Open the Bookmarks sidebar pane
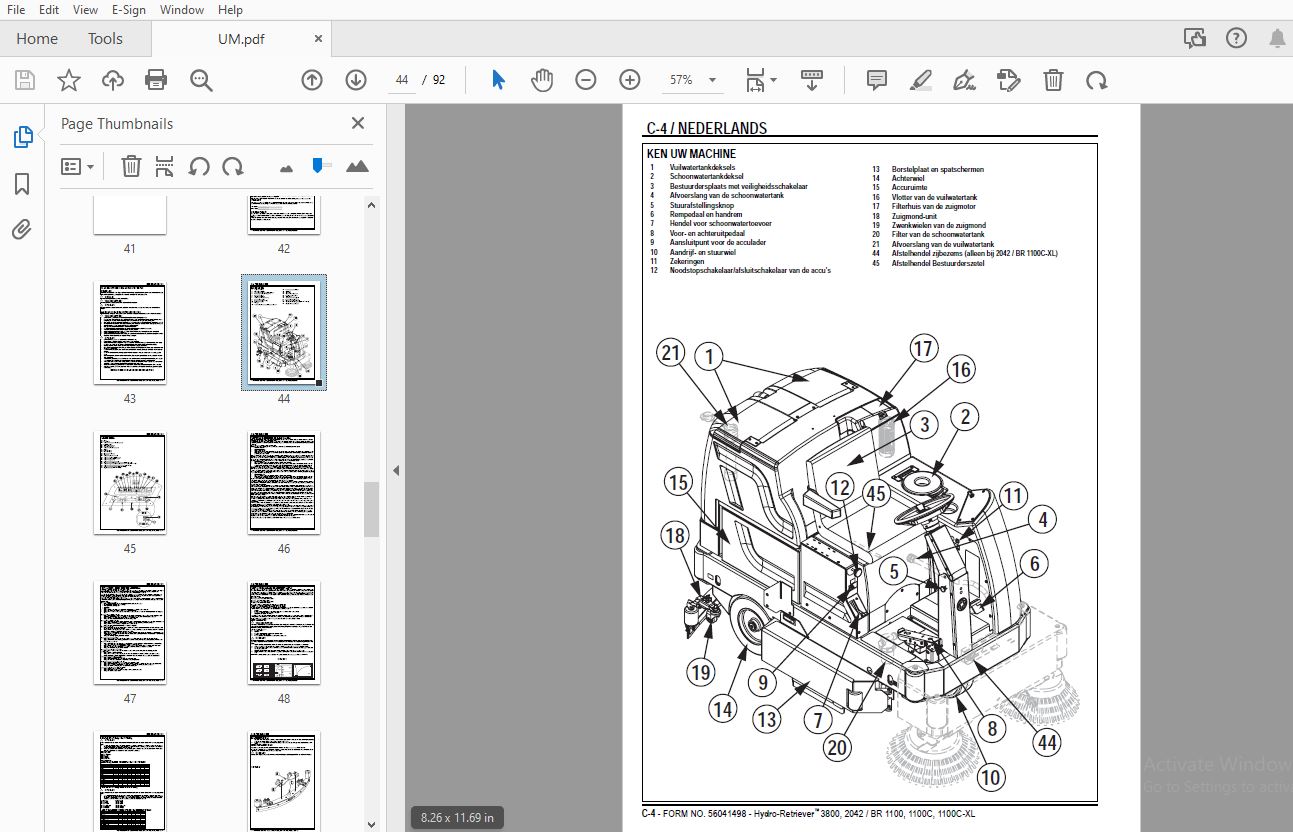1293x832 pixels. pyautogui.click(x=22, y=184)
